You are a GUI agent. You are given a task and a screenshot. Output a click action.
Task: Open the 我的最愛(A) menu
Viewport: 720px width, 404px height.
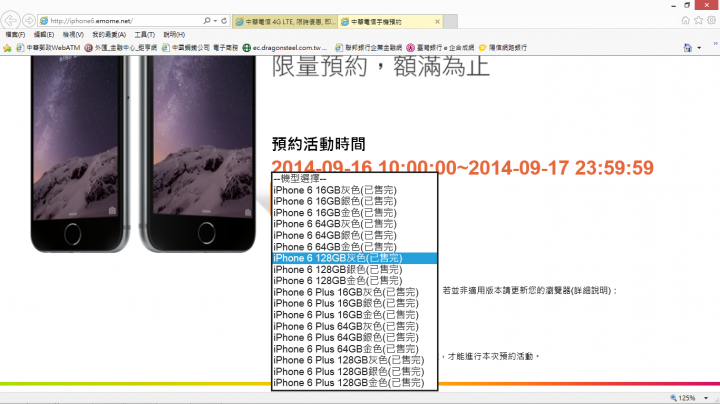(109, 34)
